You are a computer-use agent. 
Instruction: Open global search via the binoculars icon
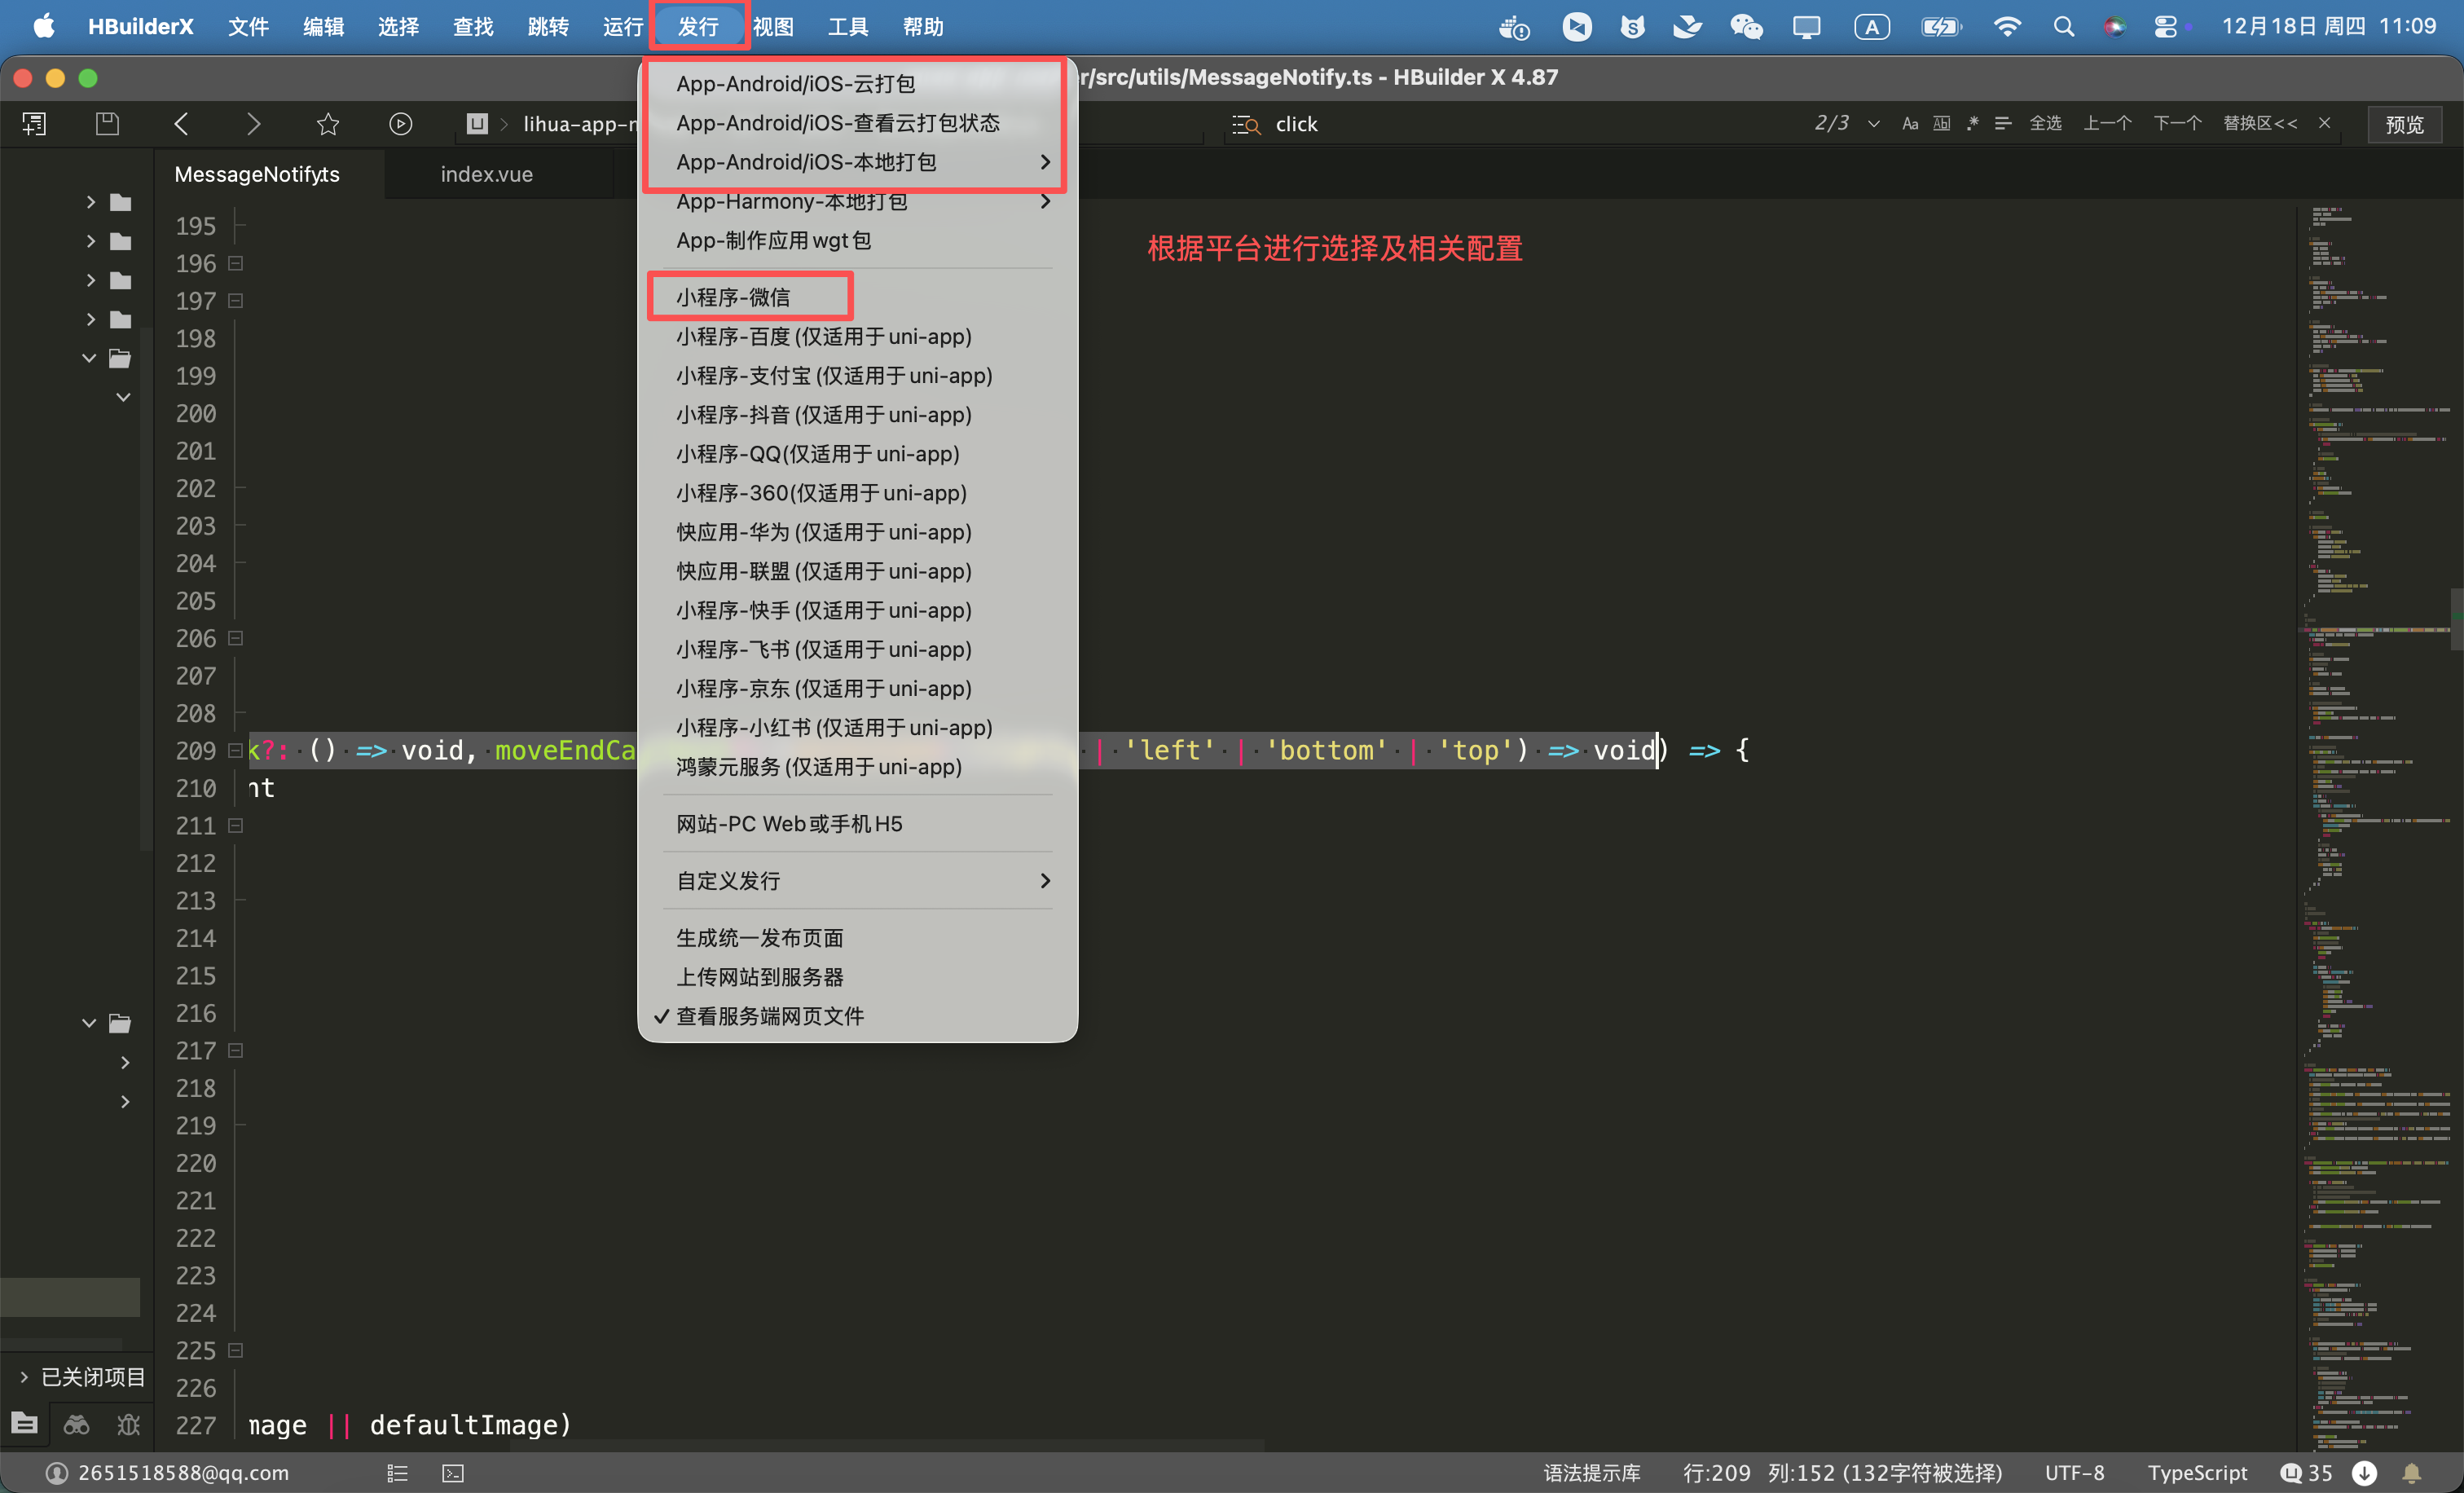pos(76,1424)
